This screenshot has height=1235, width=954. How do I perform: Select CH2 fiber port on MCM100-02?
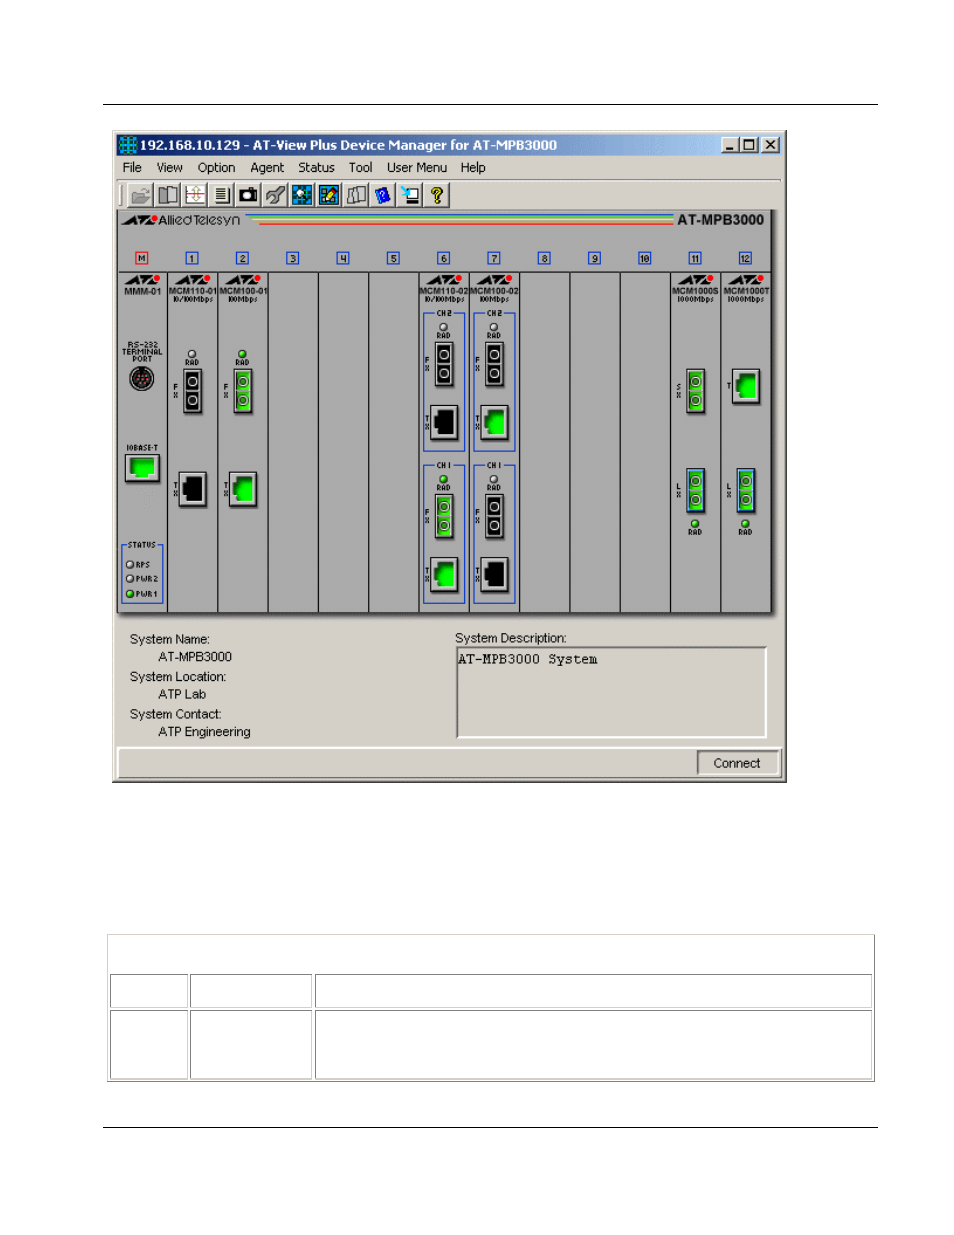click(x=494, y=364)
